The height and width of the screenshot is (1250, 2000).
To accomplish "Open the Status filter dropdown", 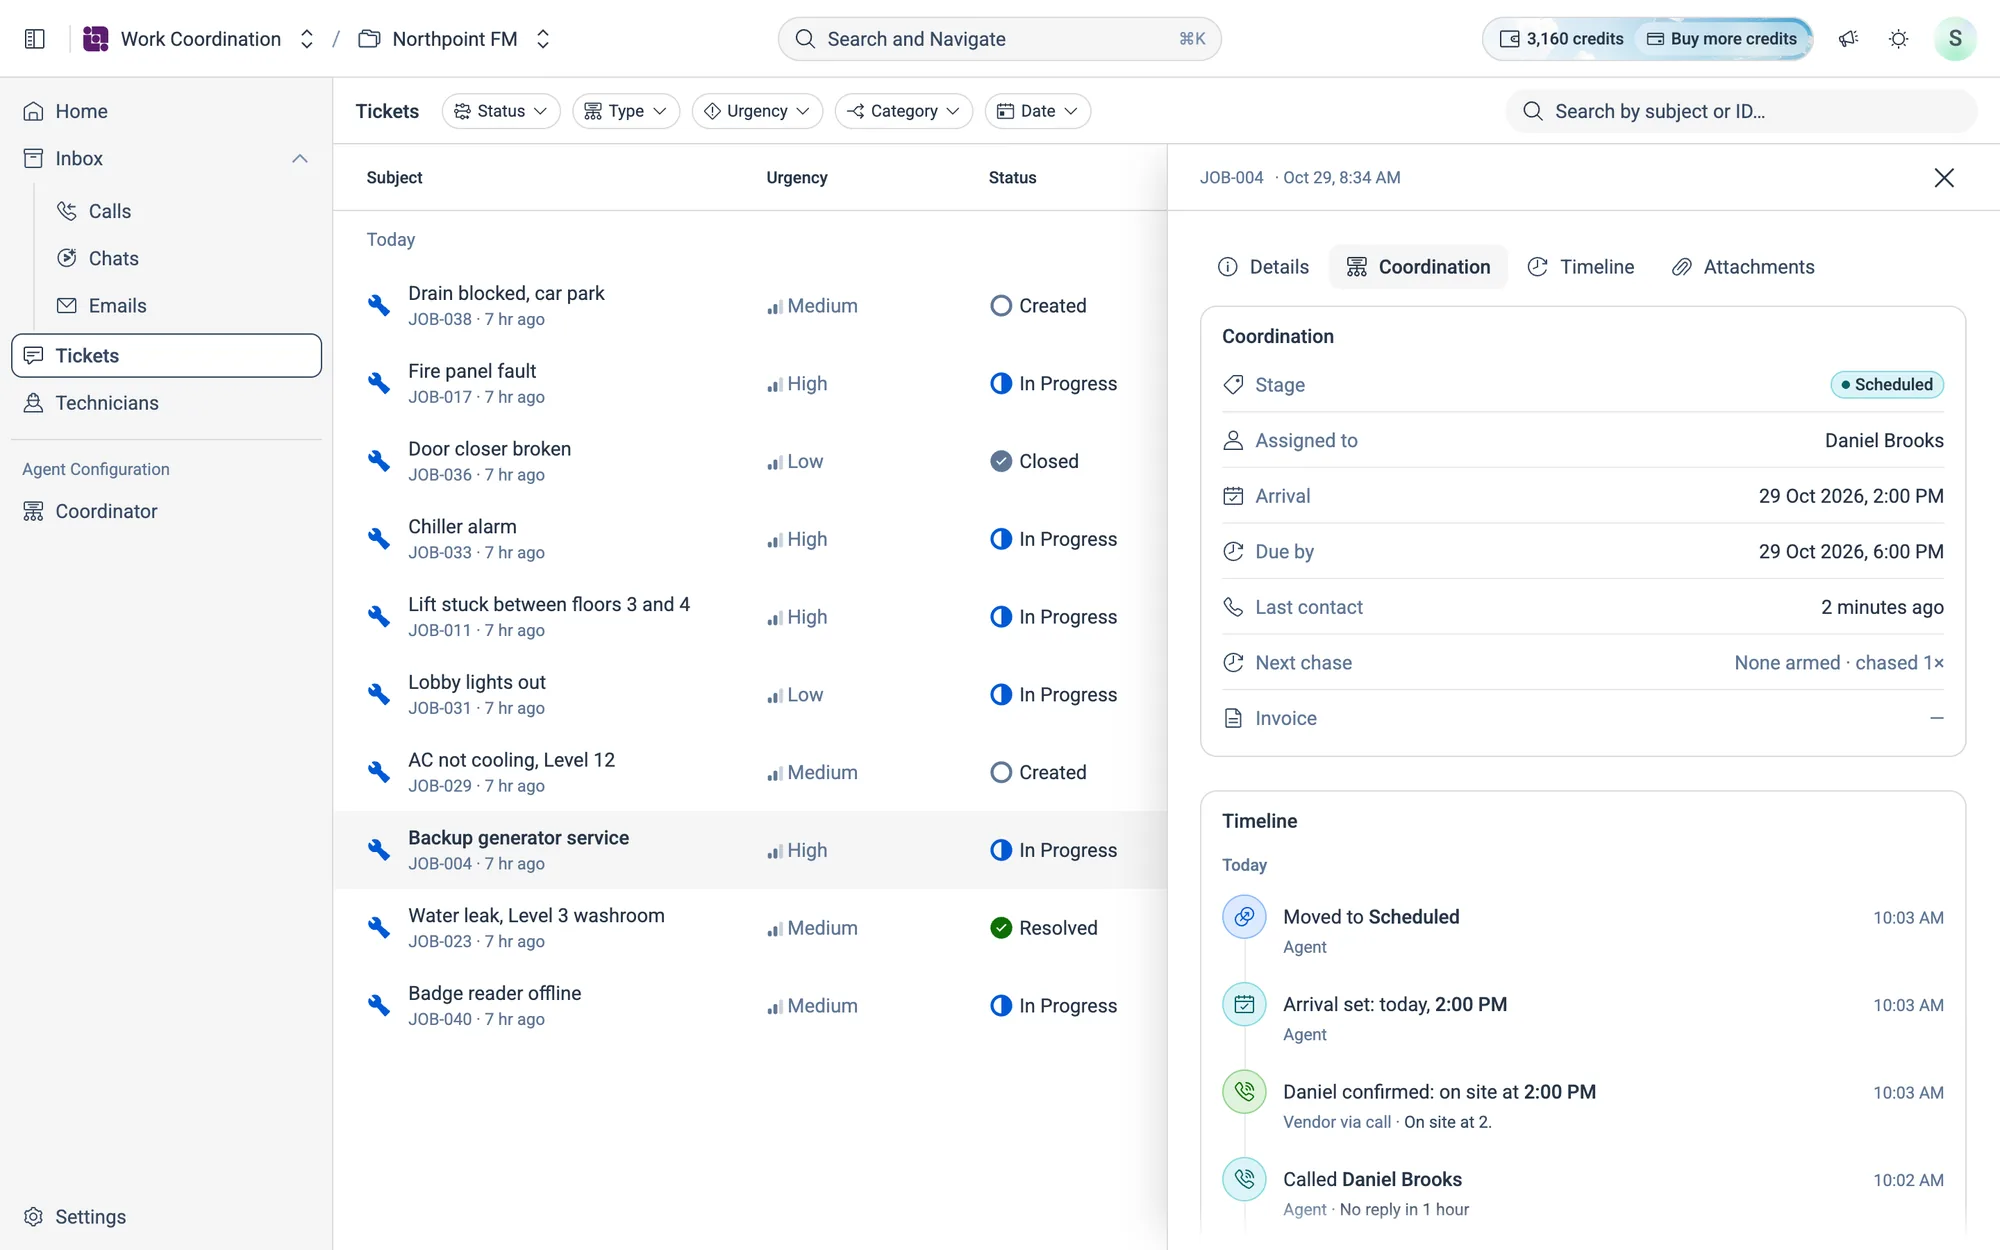I will [501, 111].
